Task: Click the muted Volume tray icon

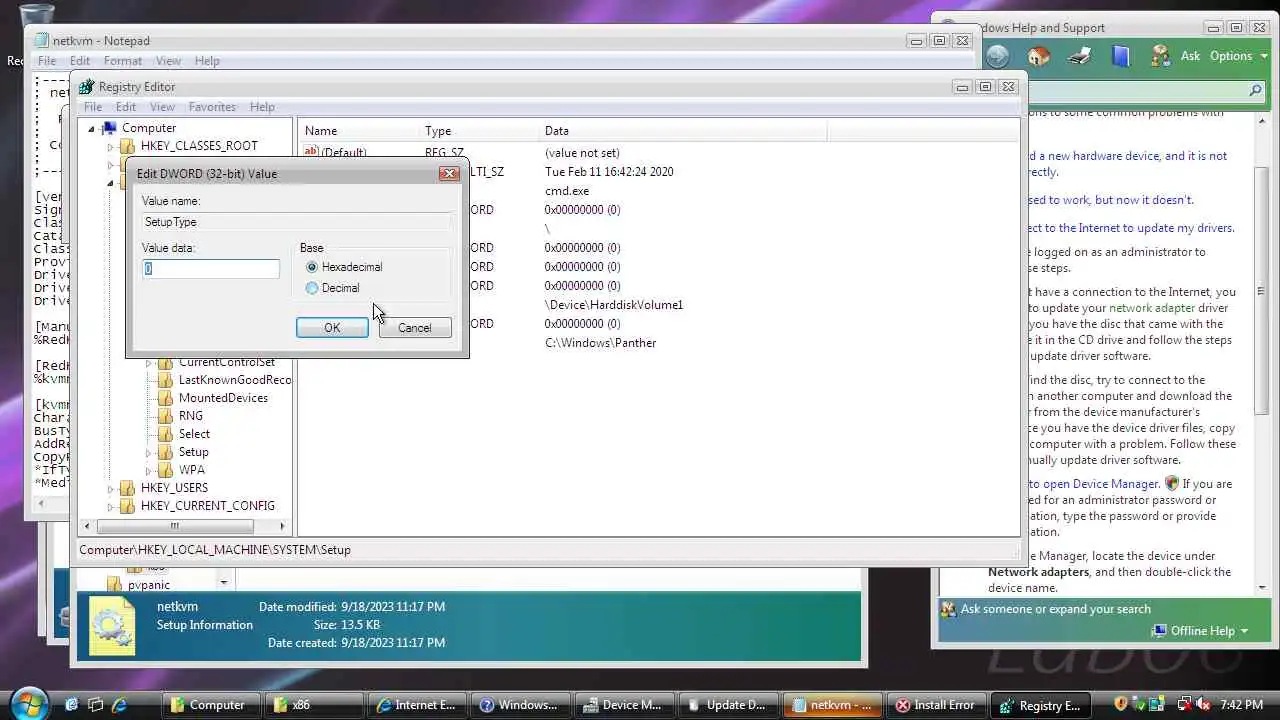Action: point(1203,705)
